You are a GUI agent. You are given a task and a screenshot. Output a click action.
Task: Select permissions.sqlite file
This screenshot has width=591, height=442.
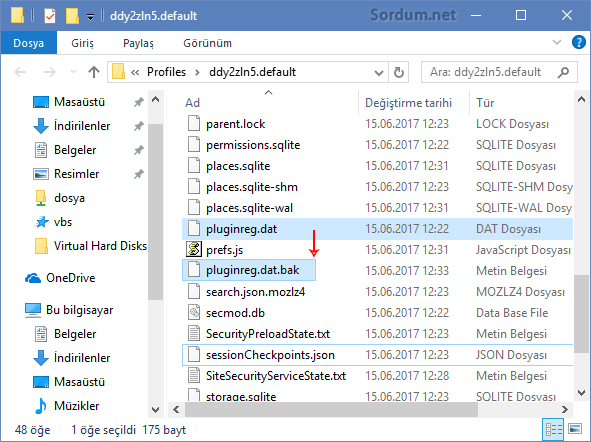(x=253, y=145)
